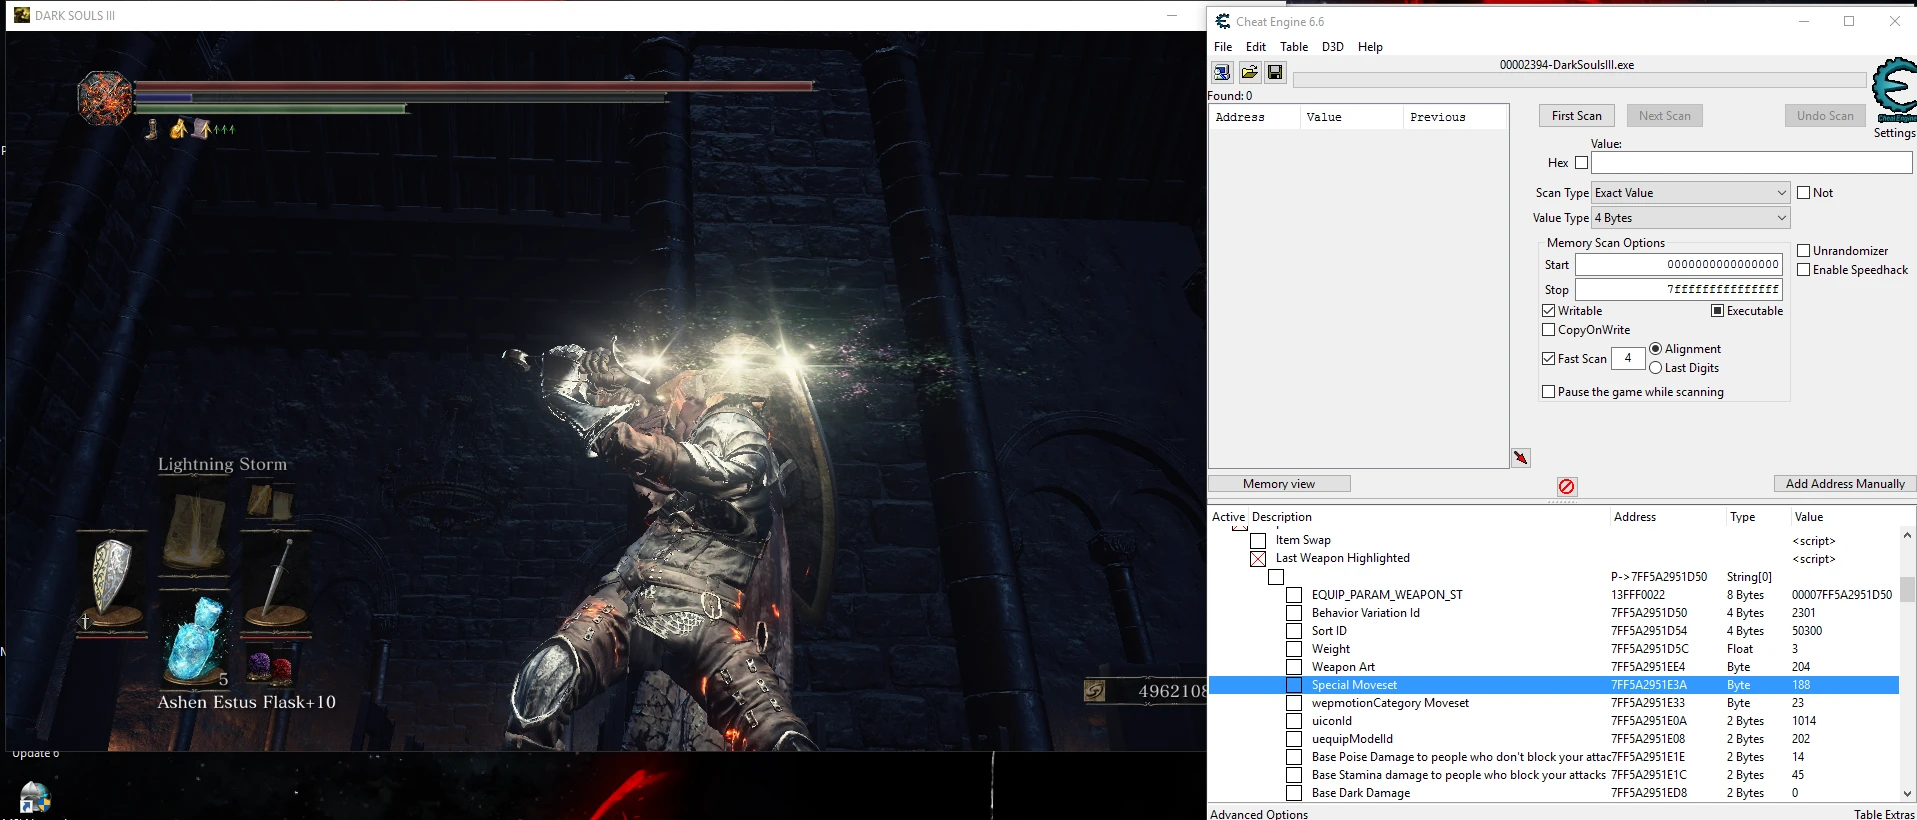Toggle the Unrandomizer checkbox
Viewport: 1917px width, 820px height.
(1804, 251)
